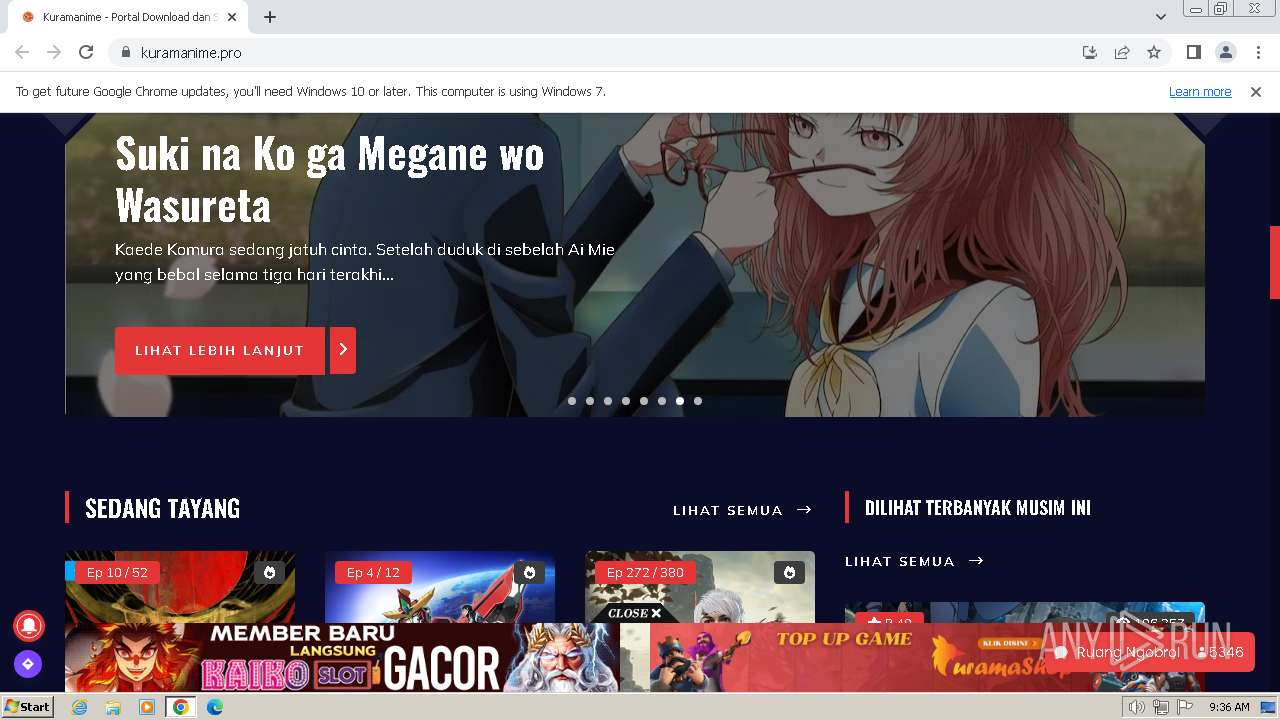Select the fourth carousel slide dot
This screenshot has width=1280, height=720.
[626, 401]
